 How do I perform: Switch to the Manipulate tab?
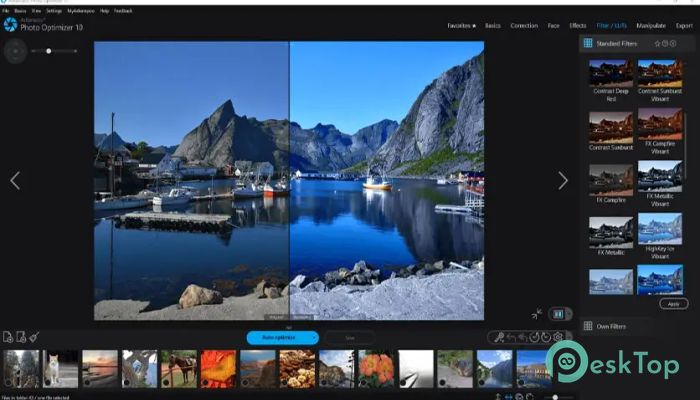tap(651, 26)
